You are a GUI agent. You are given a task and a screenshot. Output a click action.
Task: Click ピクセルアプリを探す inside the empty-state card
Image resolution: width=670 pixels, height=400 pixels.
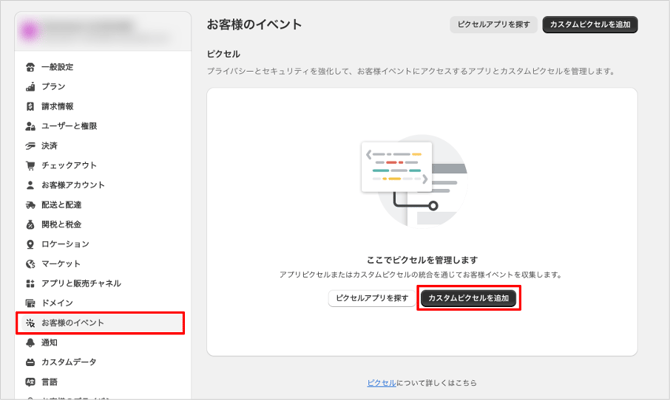[x=372, y=298]
